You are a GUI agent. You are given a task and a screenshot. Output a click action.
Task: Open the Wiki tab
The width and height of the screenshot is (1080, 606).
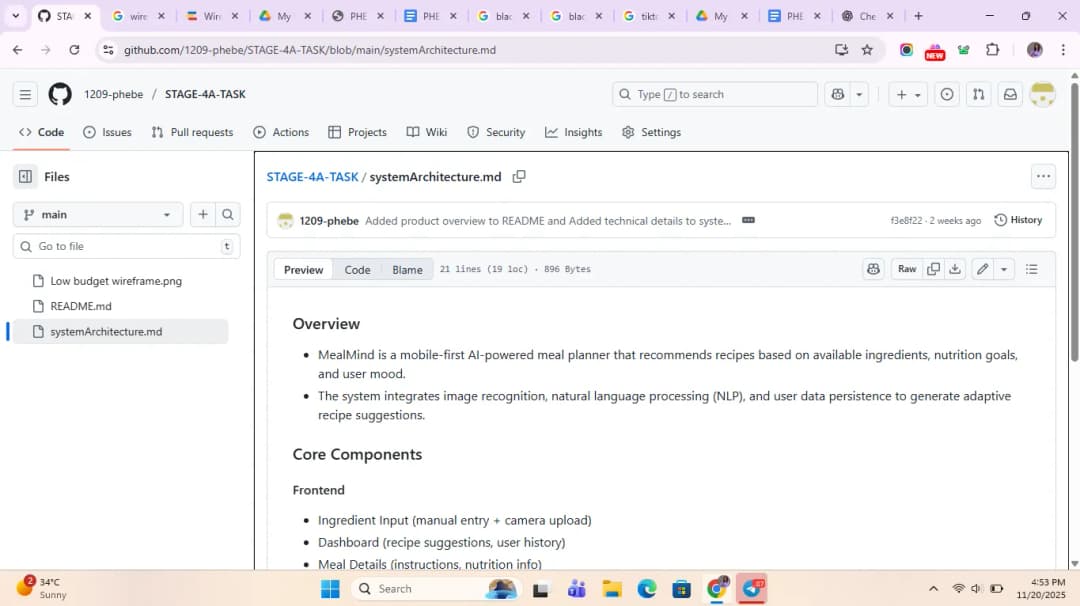427,132
